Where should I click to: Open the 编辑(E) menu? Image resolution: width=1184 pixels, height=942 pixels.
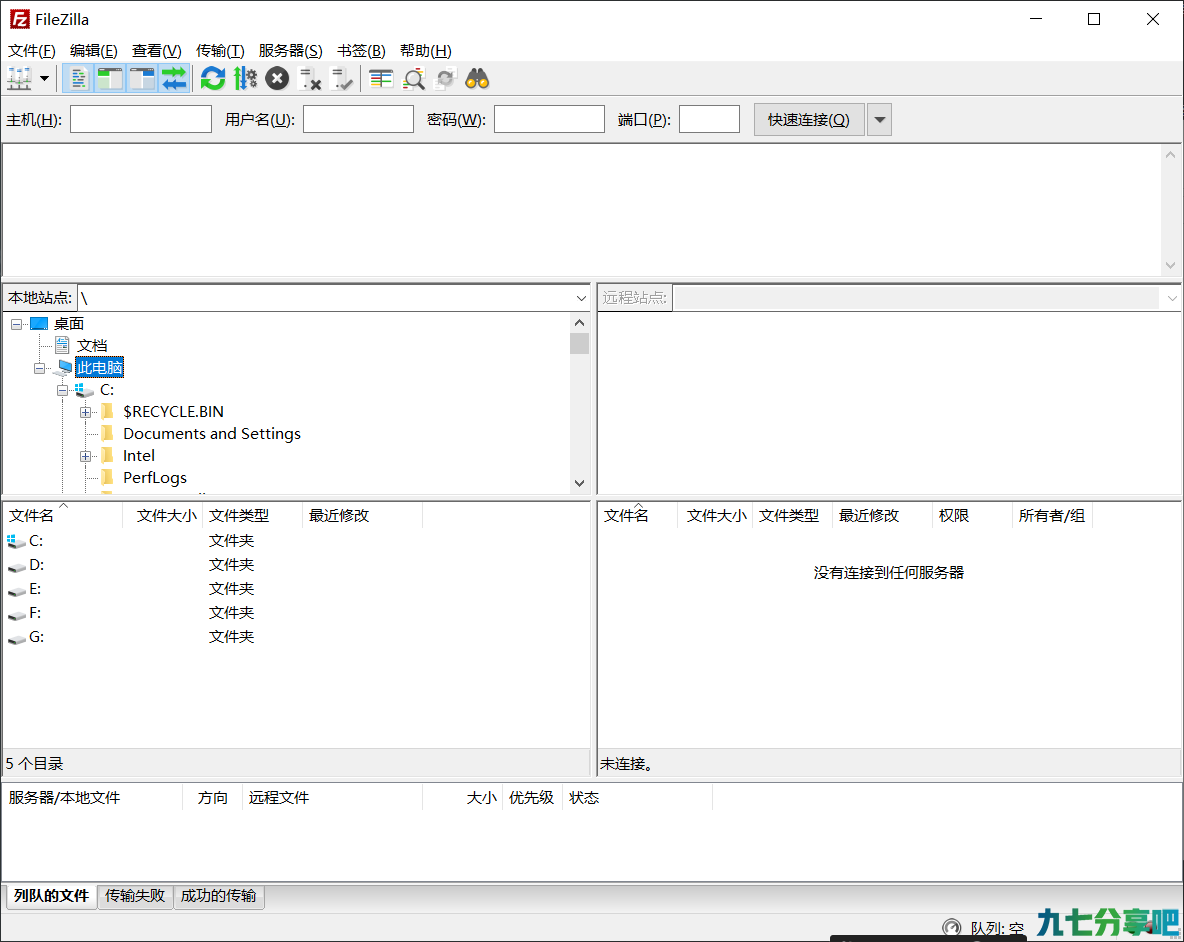pos(94,51)
